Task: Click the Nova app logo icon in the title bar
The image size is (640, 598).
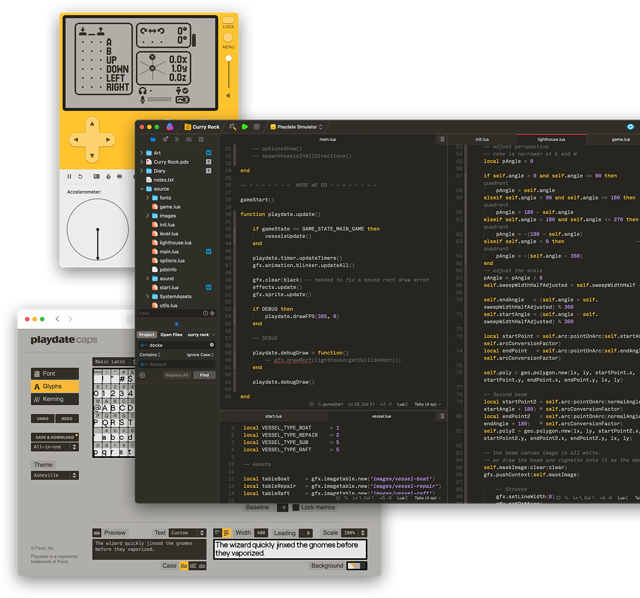Action: tap(170, 127)
